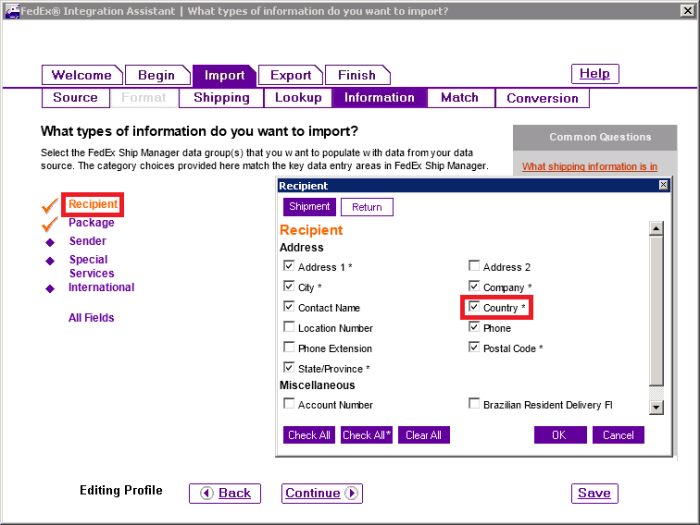
Task: Toggle the City checkbox
Action: point(289,286)
